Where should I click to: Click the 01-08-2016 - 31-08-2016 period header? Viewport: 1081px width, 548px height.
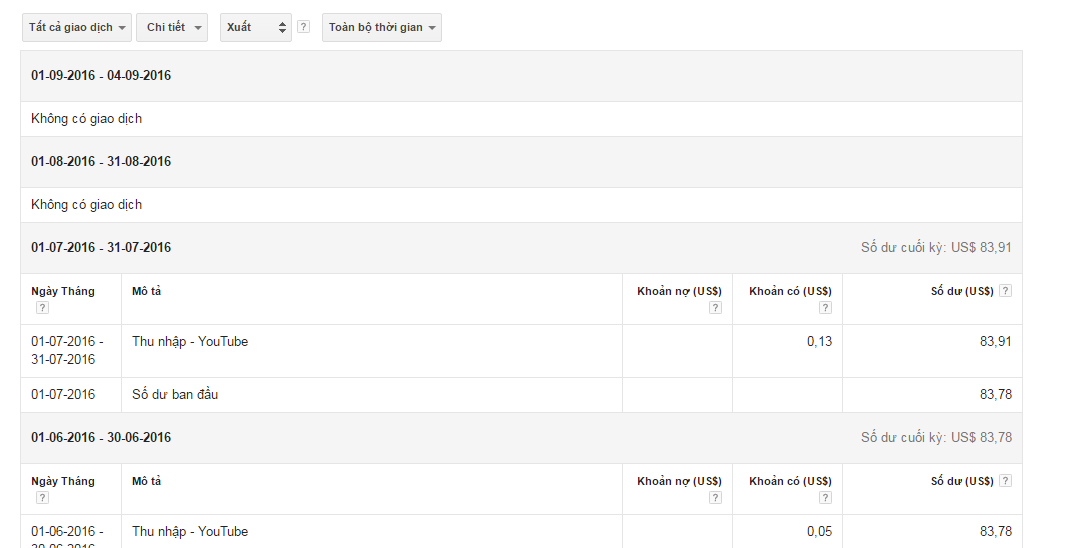(101, 162)
